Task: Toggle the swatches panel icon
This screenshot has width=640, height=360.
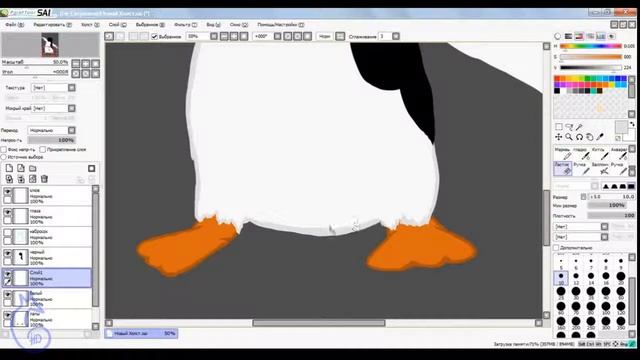Action: [600, 36]
